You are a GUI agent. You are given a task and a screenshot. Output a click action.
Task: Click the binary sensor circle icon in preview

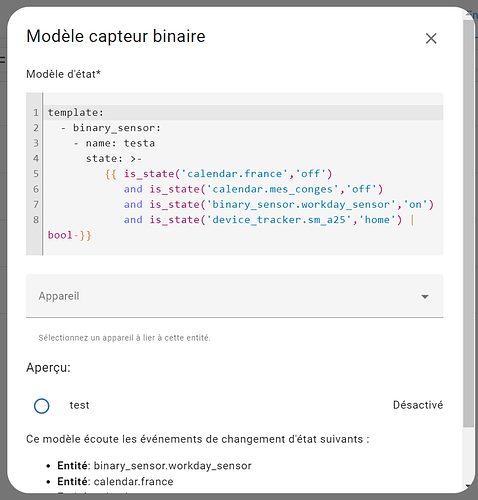(42, 406)
